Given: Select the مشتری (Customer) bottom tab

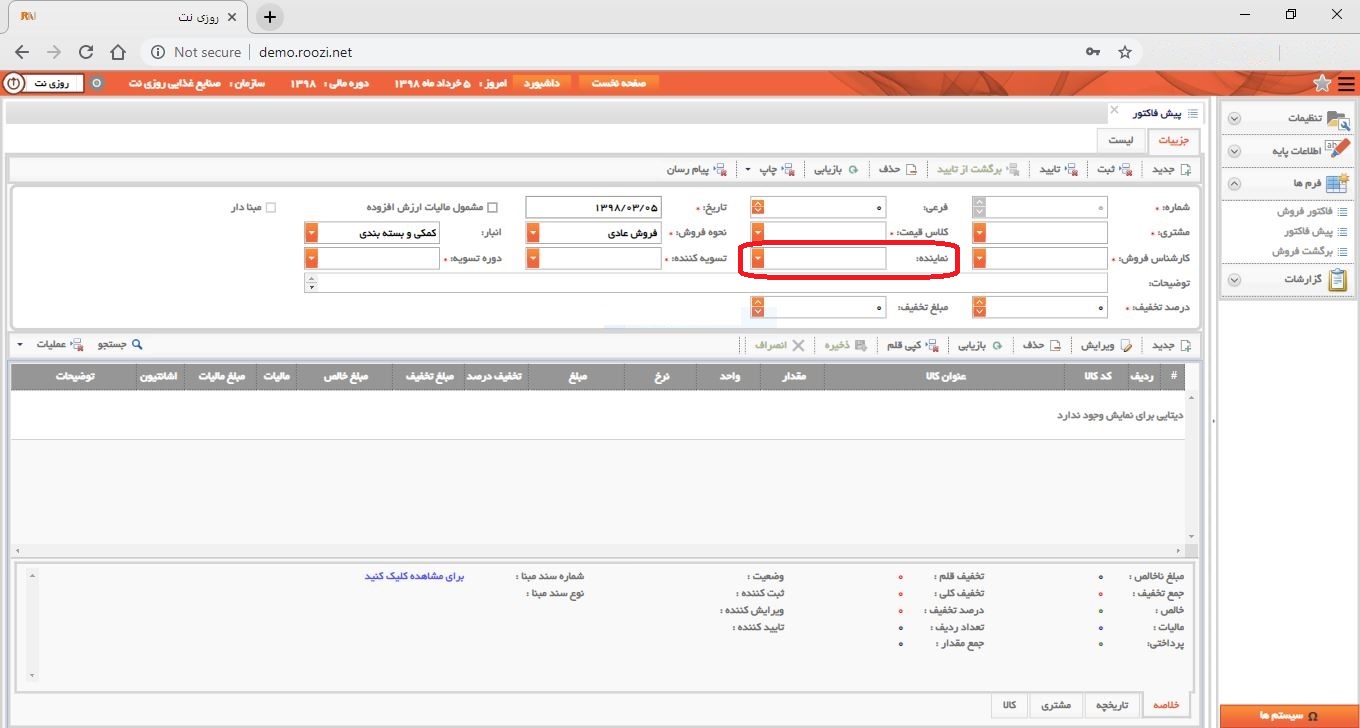Looking at the screenshot, I should click(x=1056, y=705).
